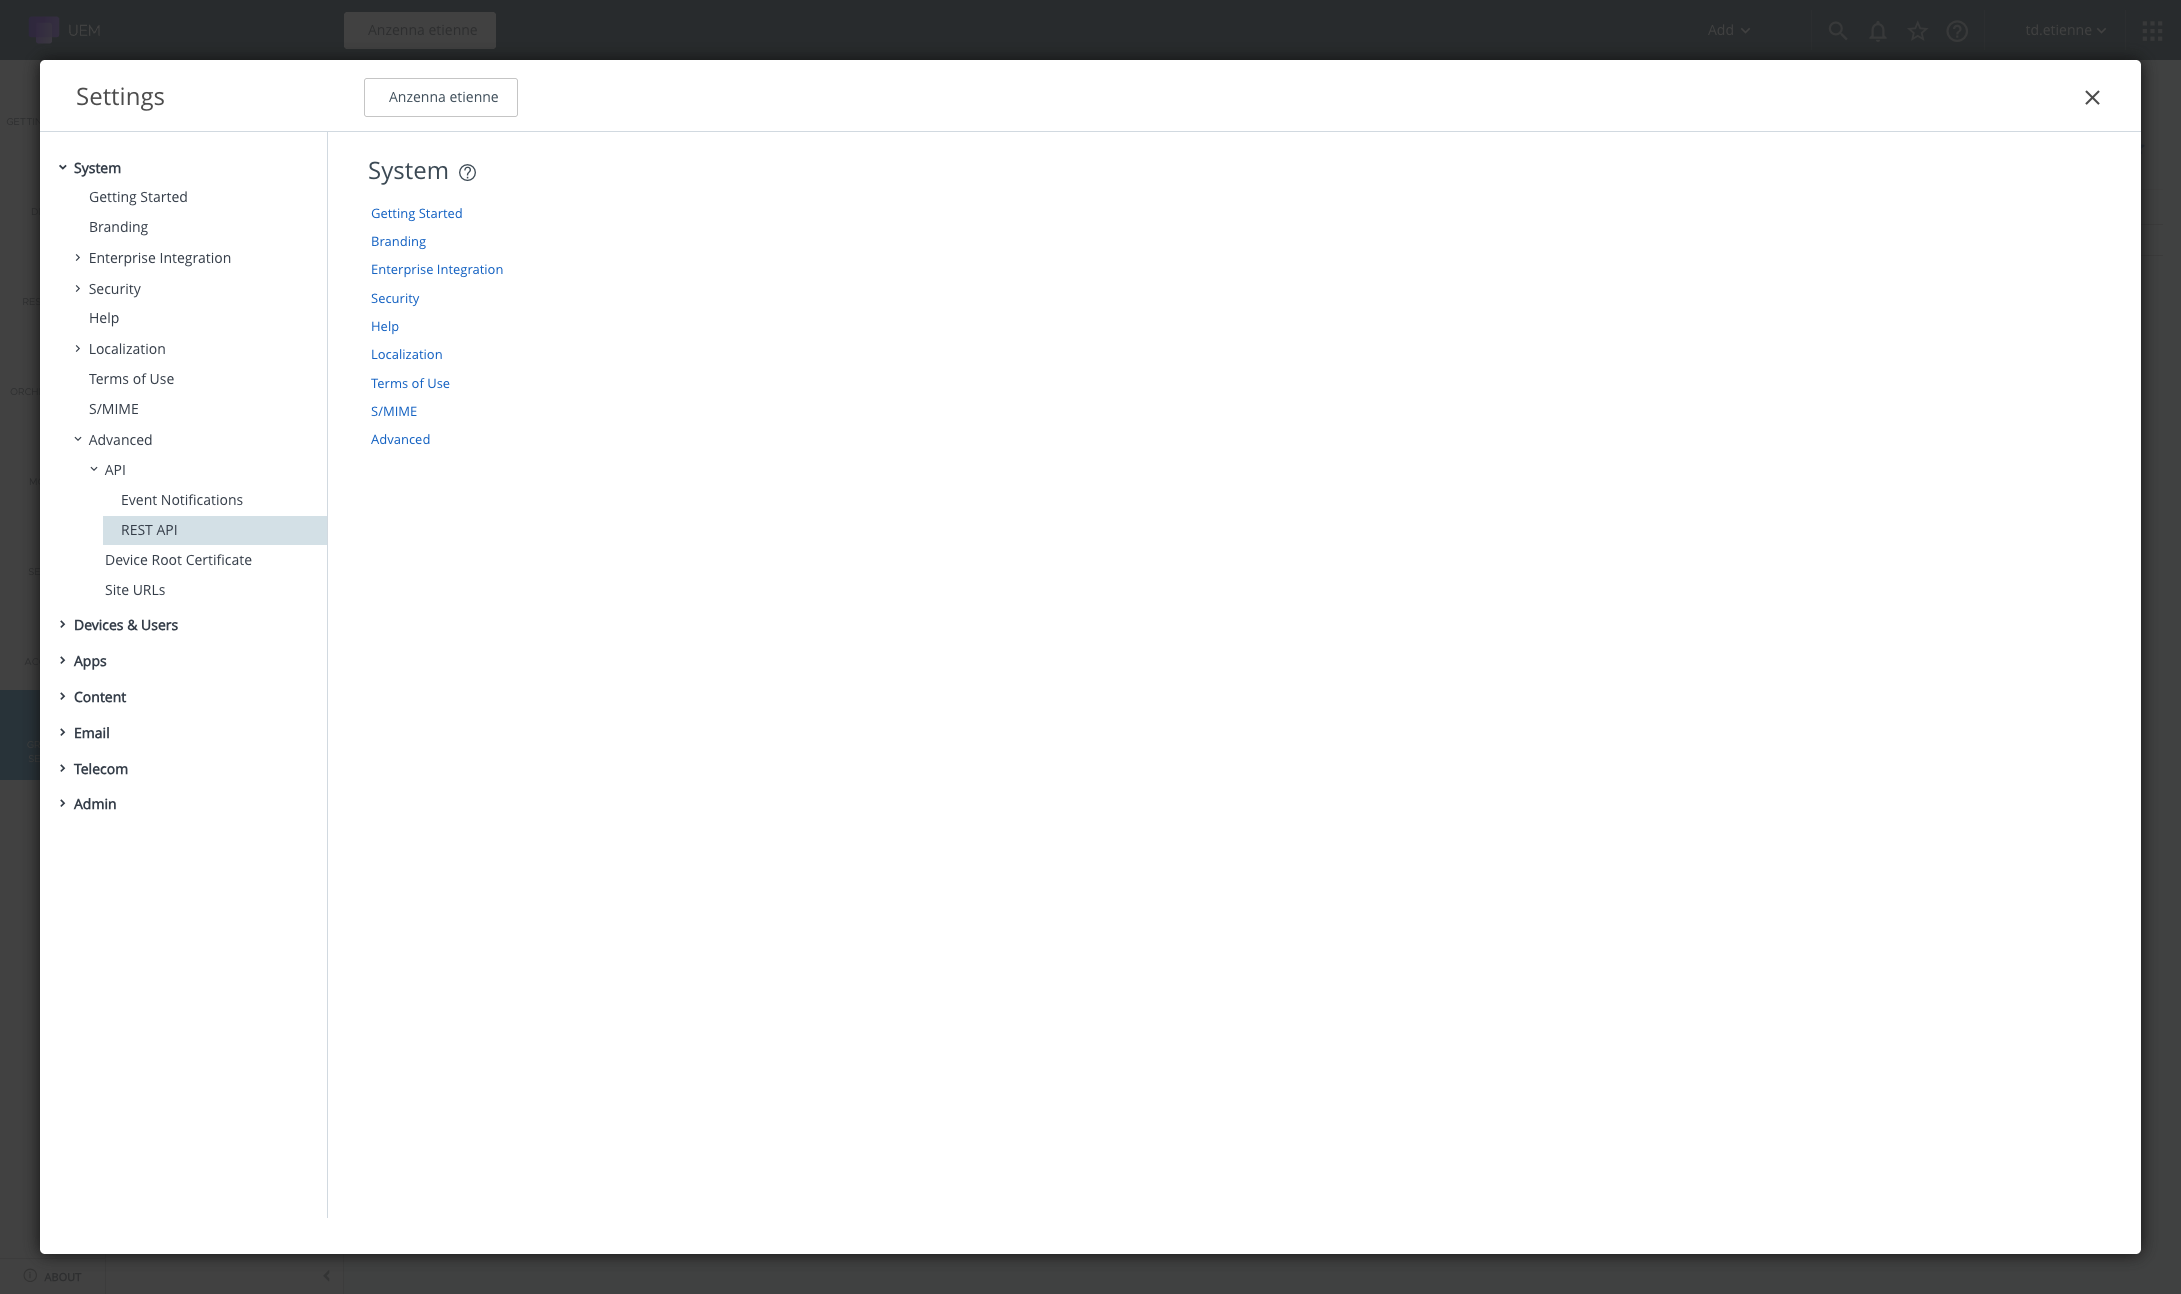Collapse the API tree node chevron
Viewport: 2181px width, 1294px height.
click(x=94, y=470)
